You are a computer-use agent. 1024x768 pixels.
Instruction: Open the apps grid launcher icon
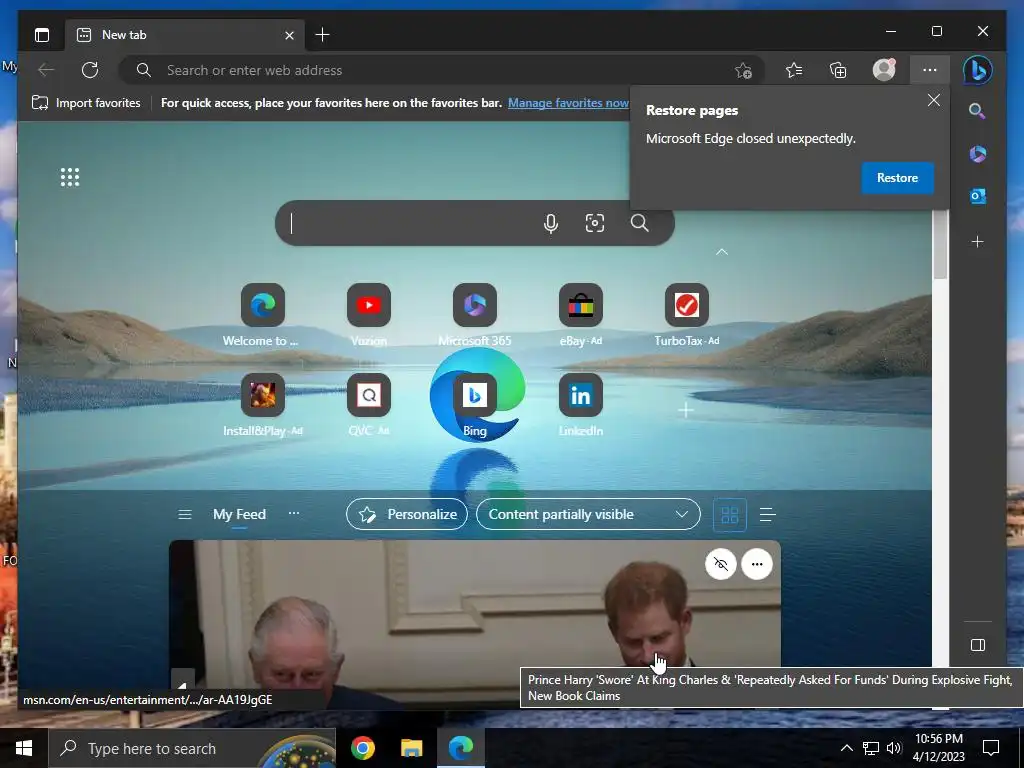(x=70, y=177)
